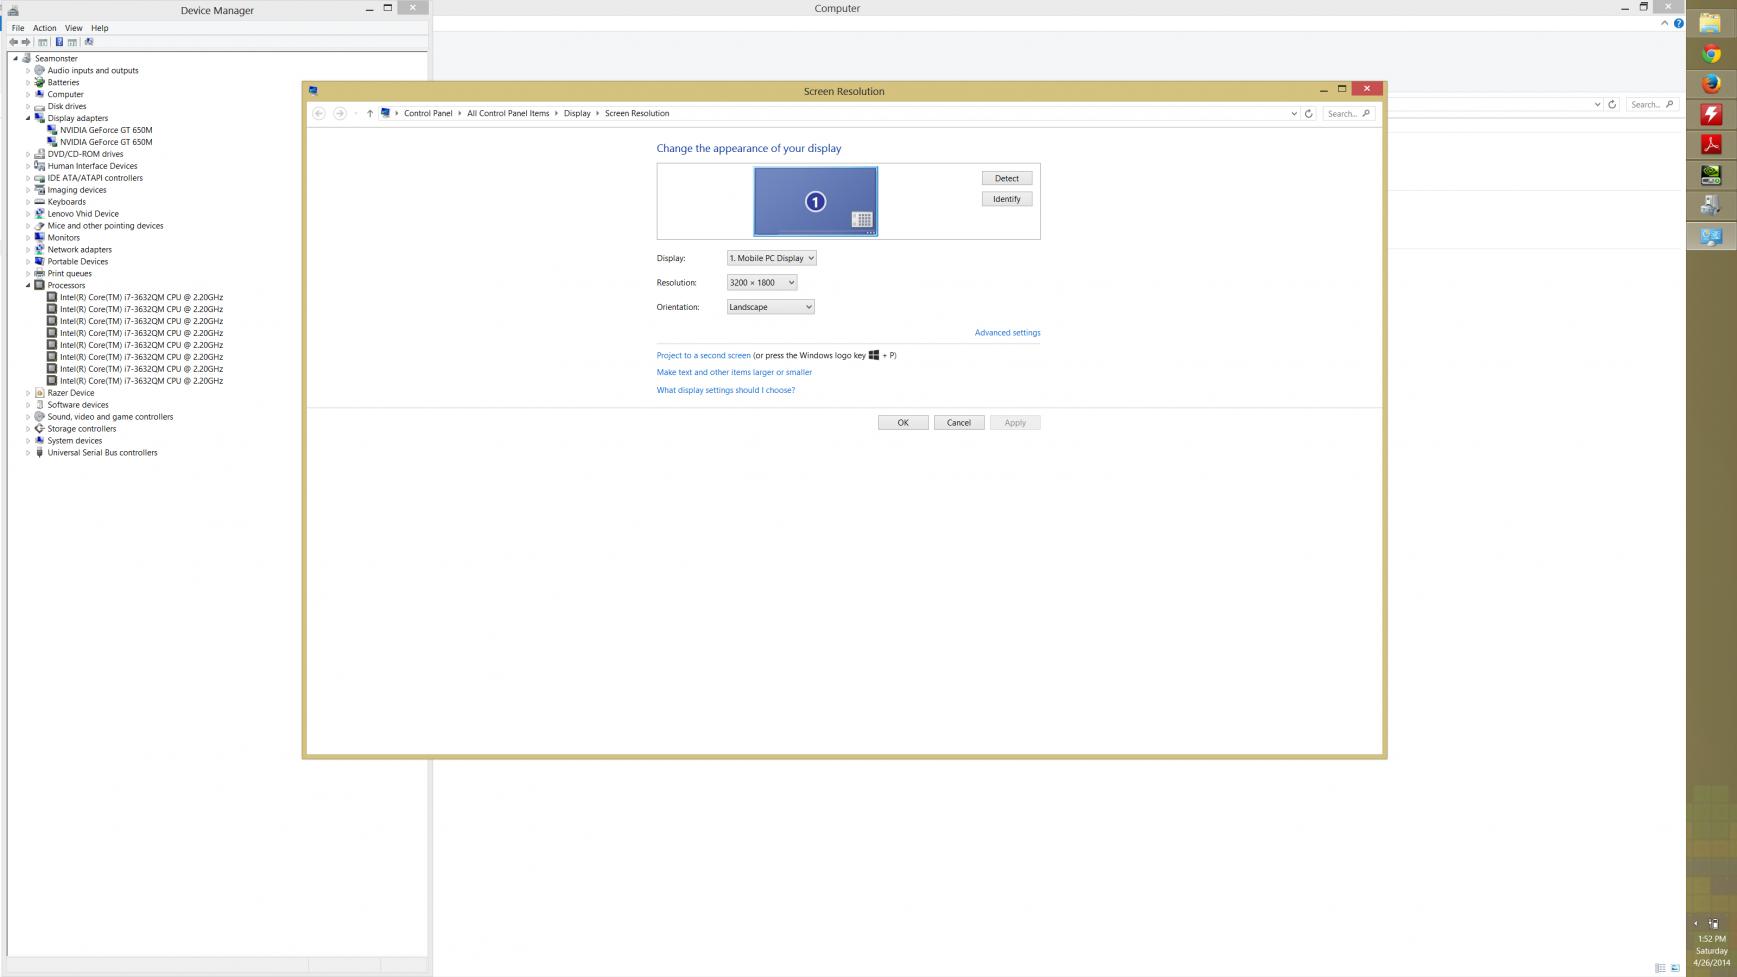
Task: Open the Resolution dropdown showing 3200 × 1800
Action: click(x=762, y=283)
